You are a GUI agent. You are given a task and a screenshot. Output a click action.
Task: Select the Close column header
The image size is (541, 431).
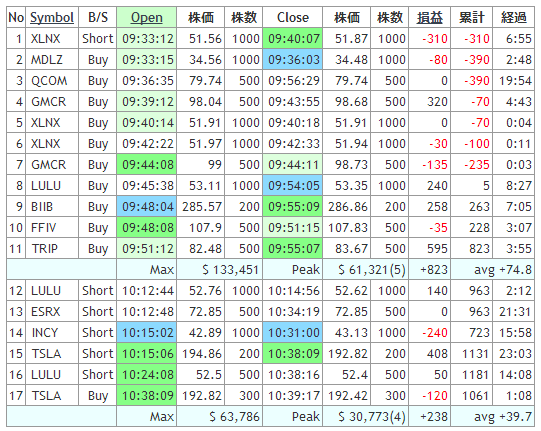[x=293, y=17]
